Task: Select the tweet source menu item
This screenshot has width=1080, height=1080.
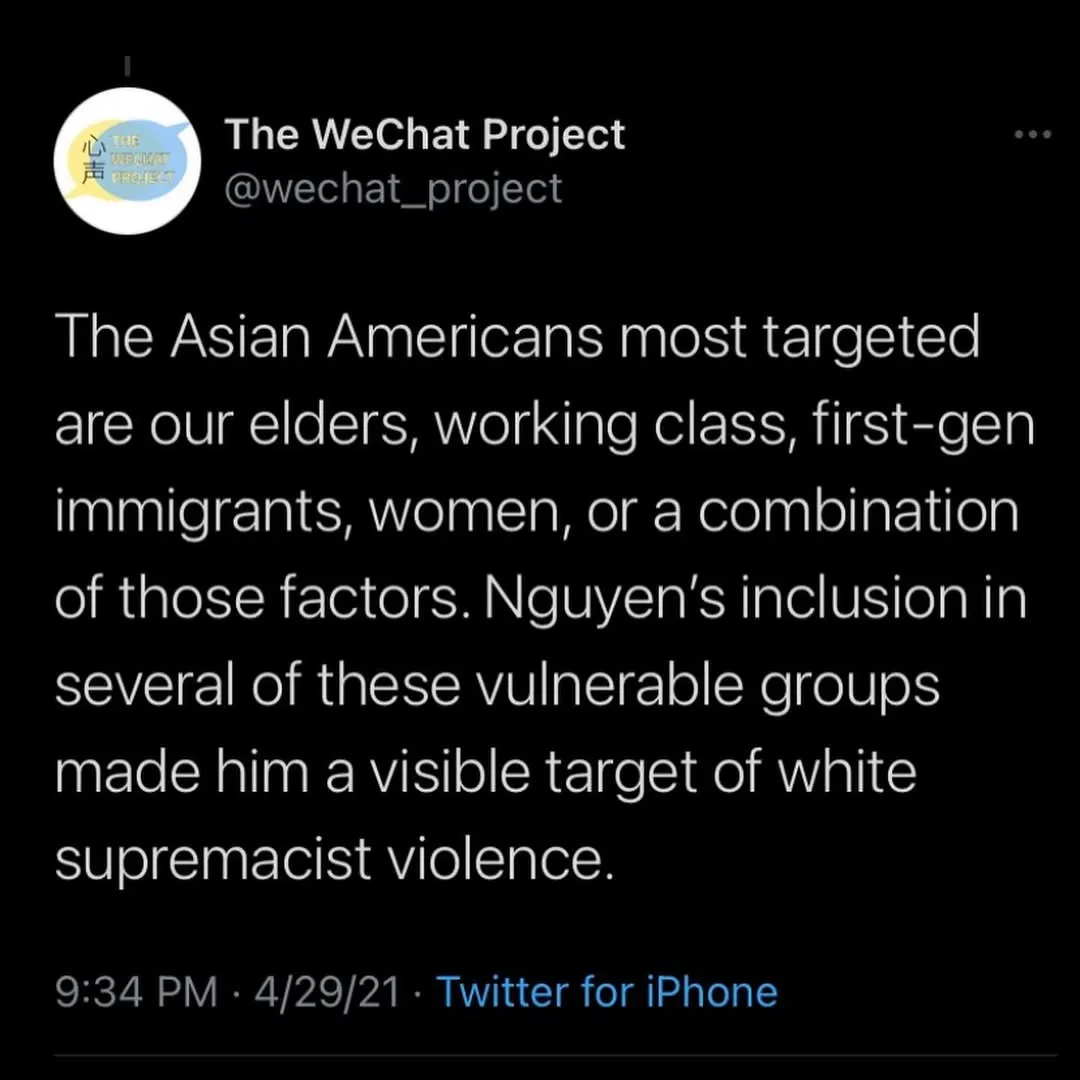Action: pyautogui.click(x=606, y=991)
